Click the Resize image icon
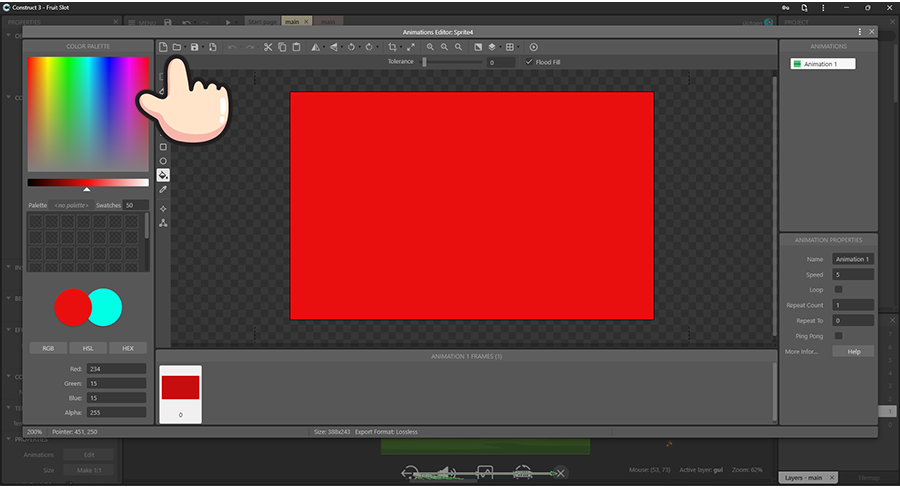900x488 pixels. [x=410, y=47]
